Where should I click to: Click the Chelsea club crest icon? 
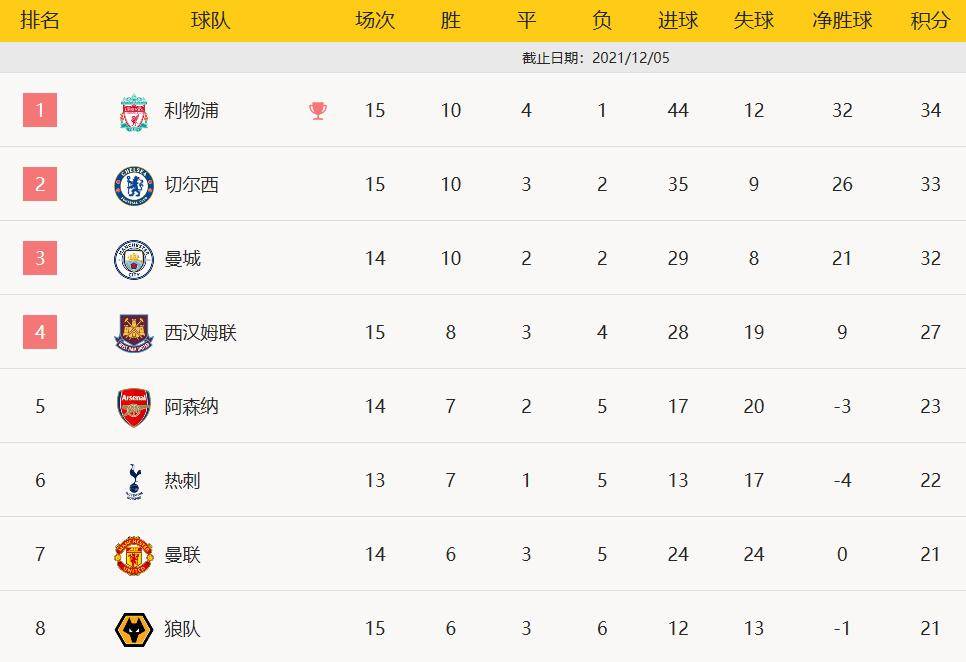pyautogui.click(x=134, y=185)
